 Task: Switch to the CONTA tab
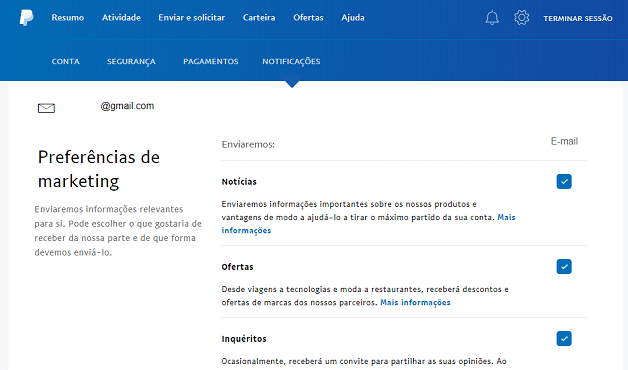point(66,61)
